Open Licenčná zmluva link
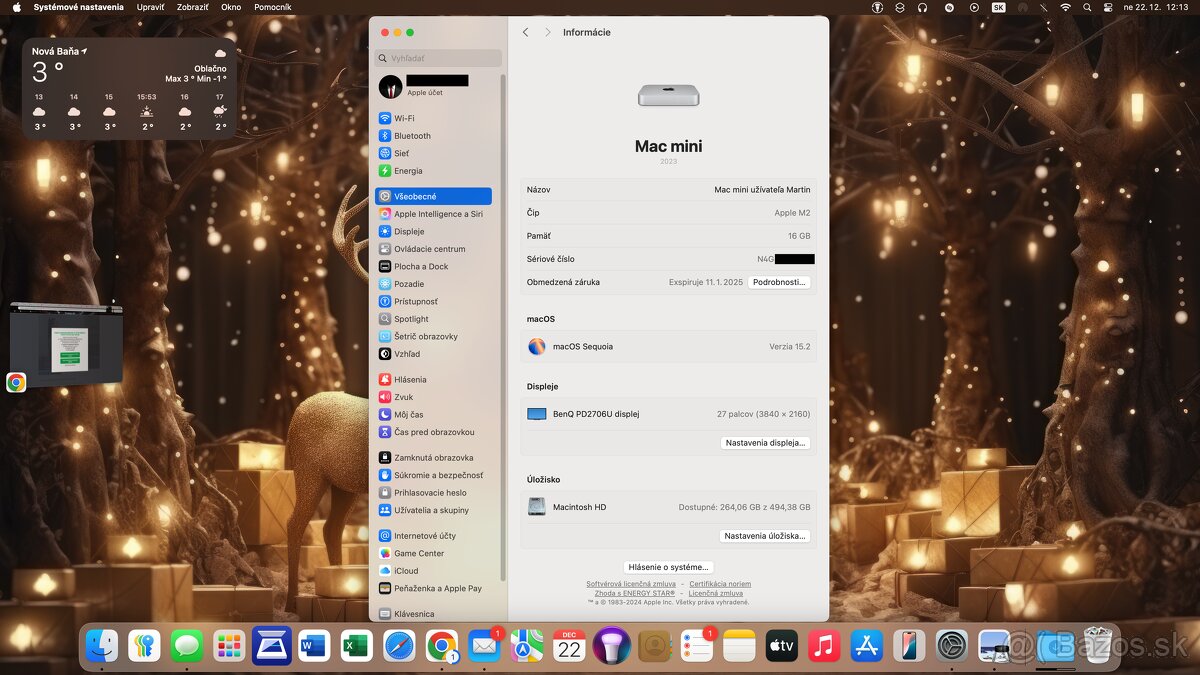1200x675 pixels. [x=716, y=593]
